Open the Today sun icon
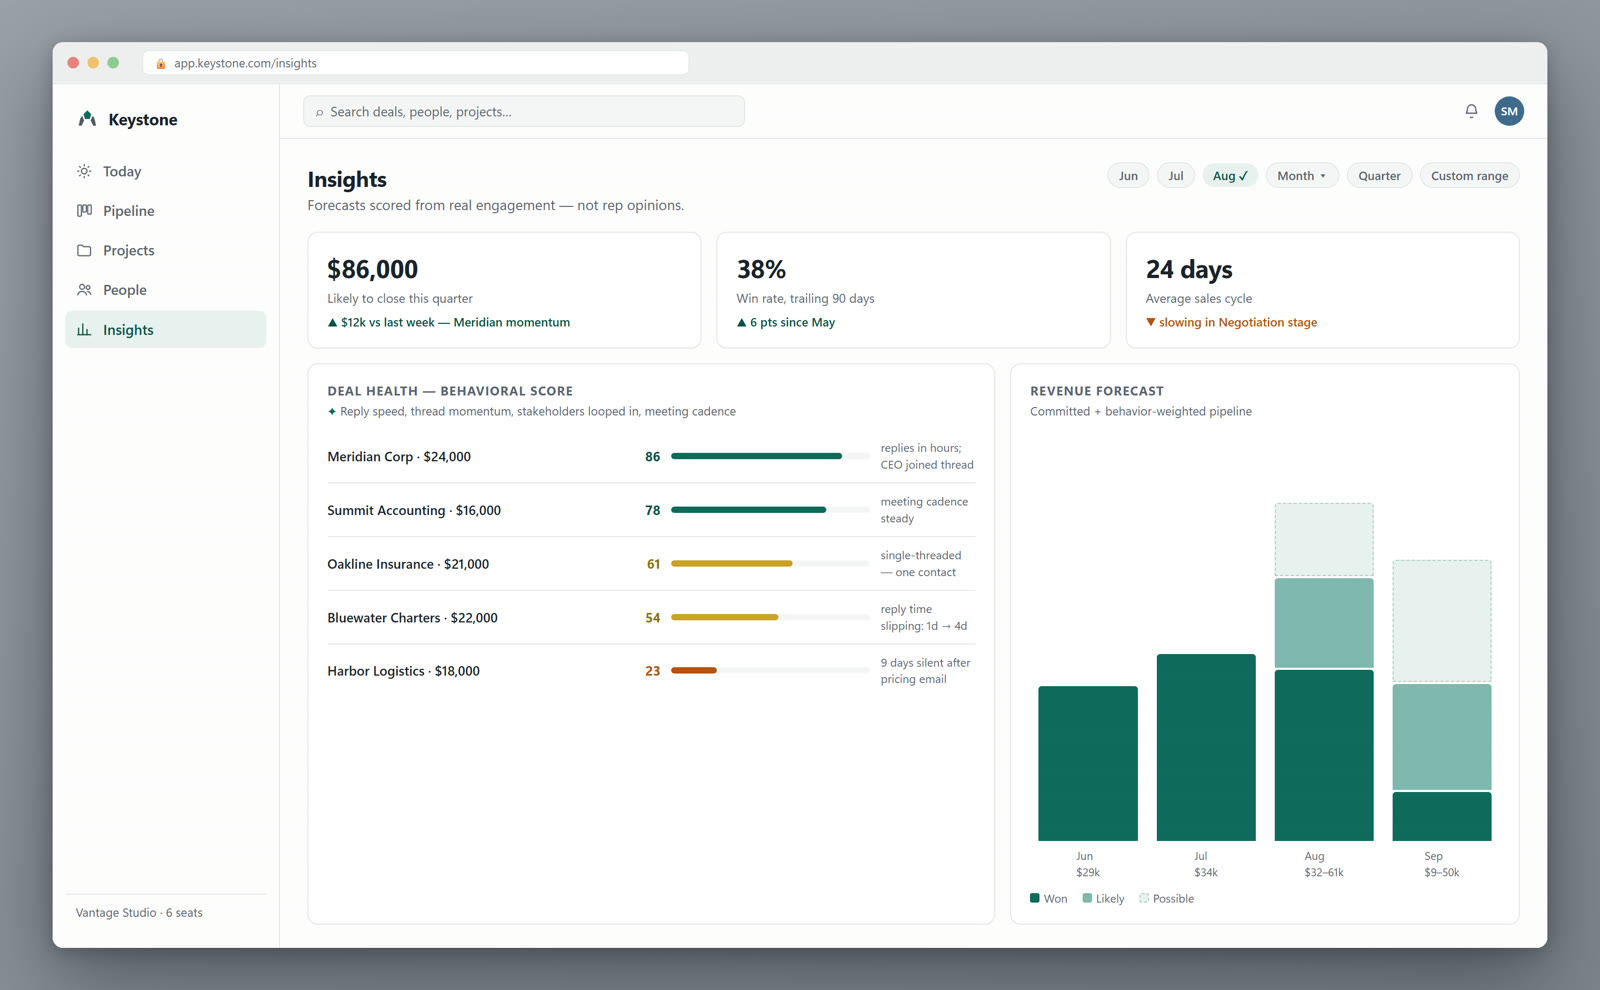Image resolution: width=1600 pixels, height=990 pixels. (84, 171)
